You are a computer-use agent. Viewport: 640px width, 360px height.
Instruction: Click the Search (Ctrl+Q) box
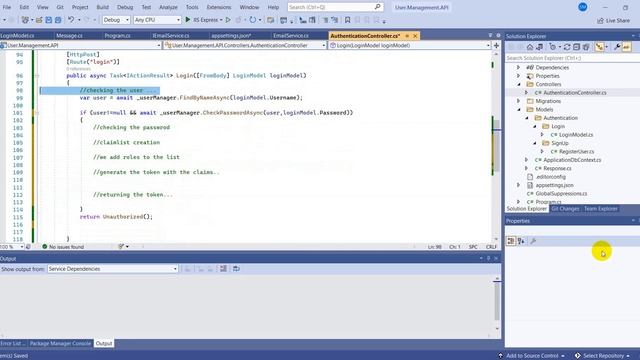coord(335,7)
